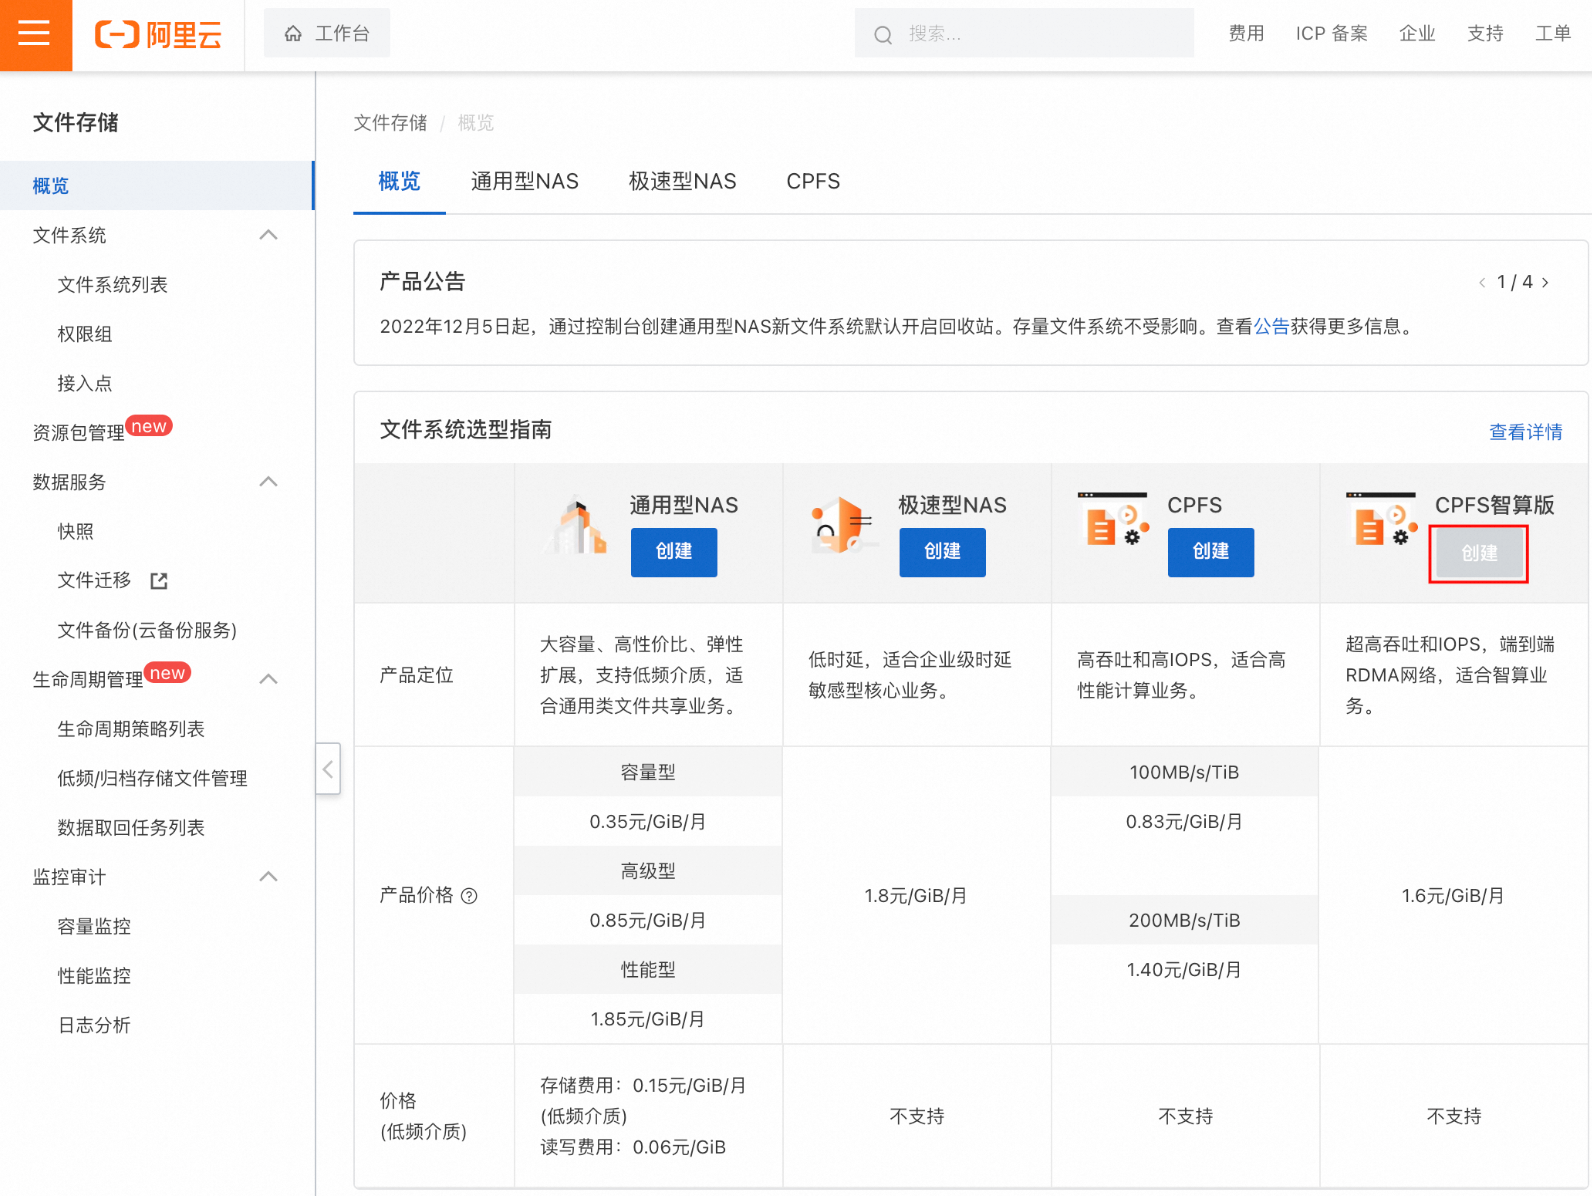Open the hamburger navigation menu

tap(35, 34)
